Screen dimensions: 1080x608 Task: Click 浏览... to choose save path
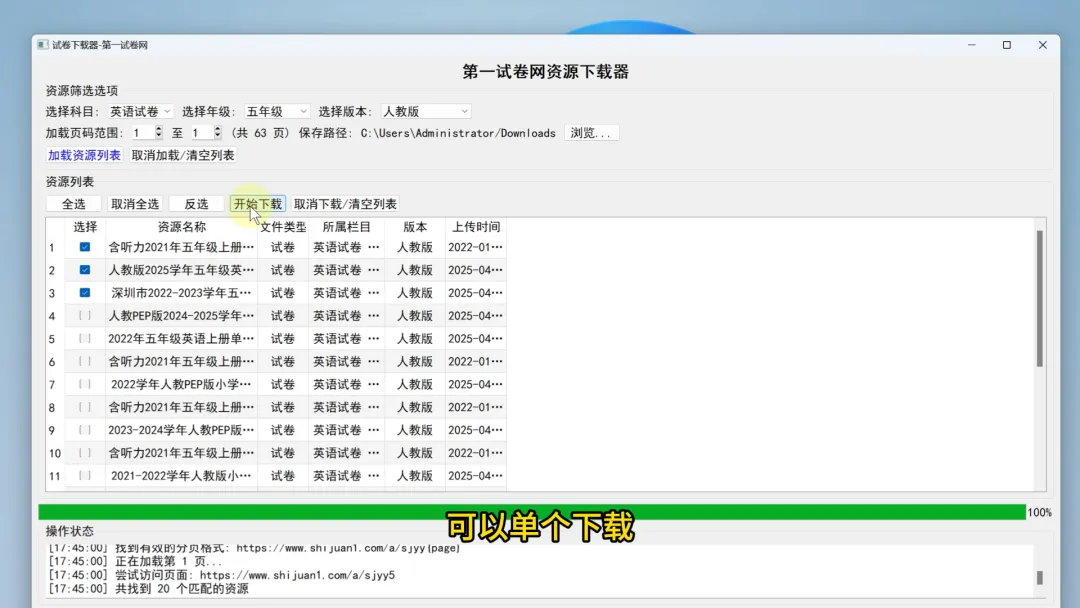point(591,133)
